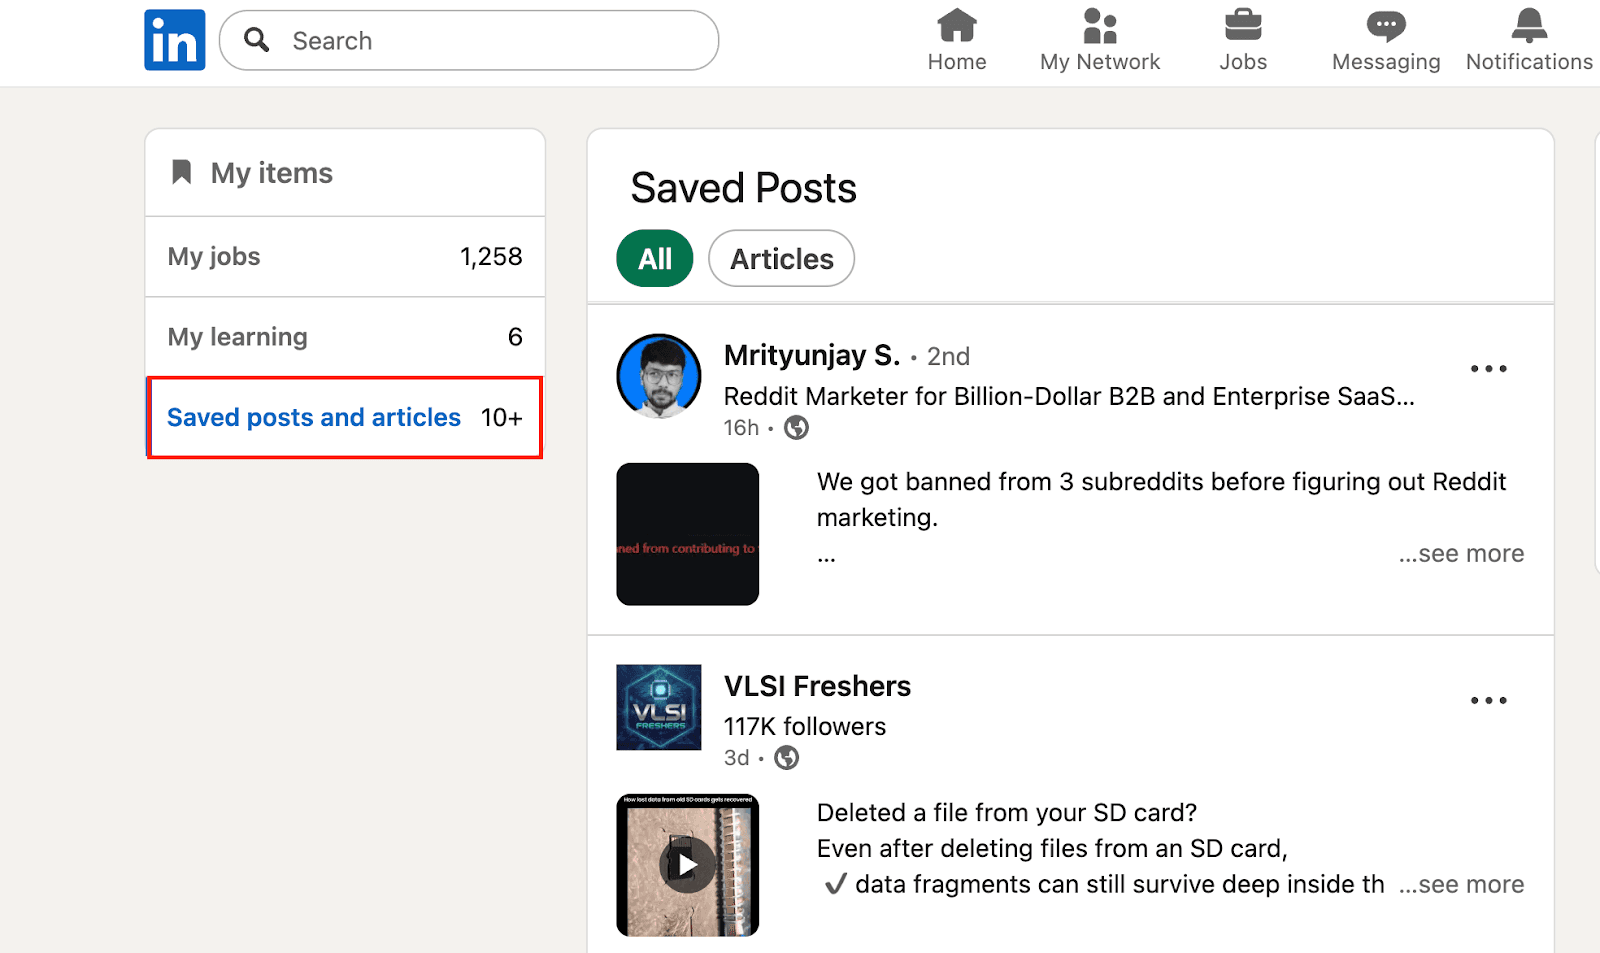Expand Mrityunjay's post with see more
1600x953 pixels.
point(1461,553)
